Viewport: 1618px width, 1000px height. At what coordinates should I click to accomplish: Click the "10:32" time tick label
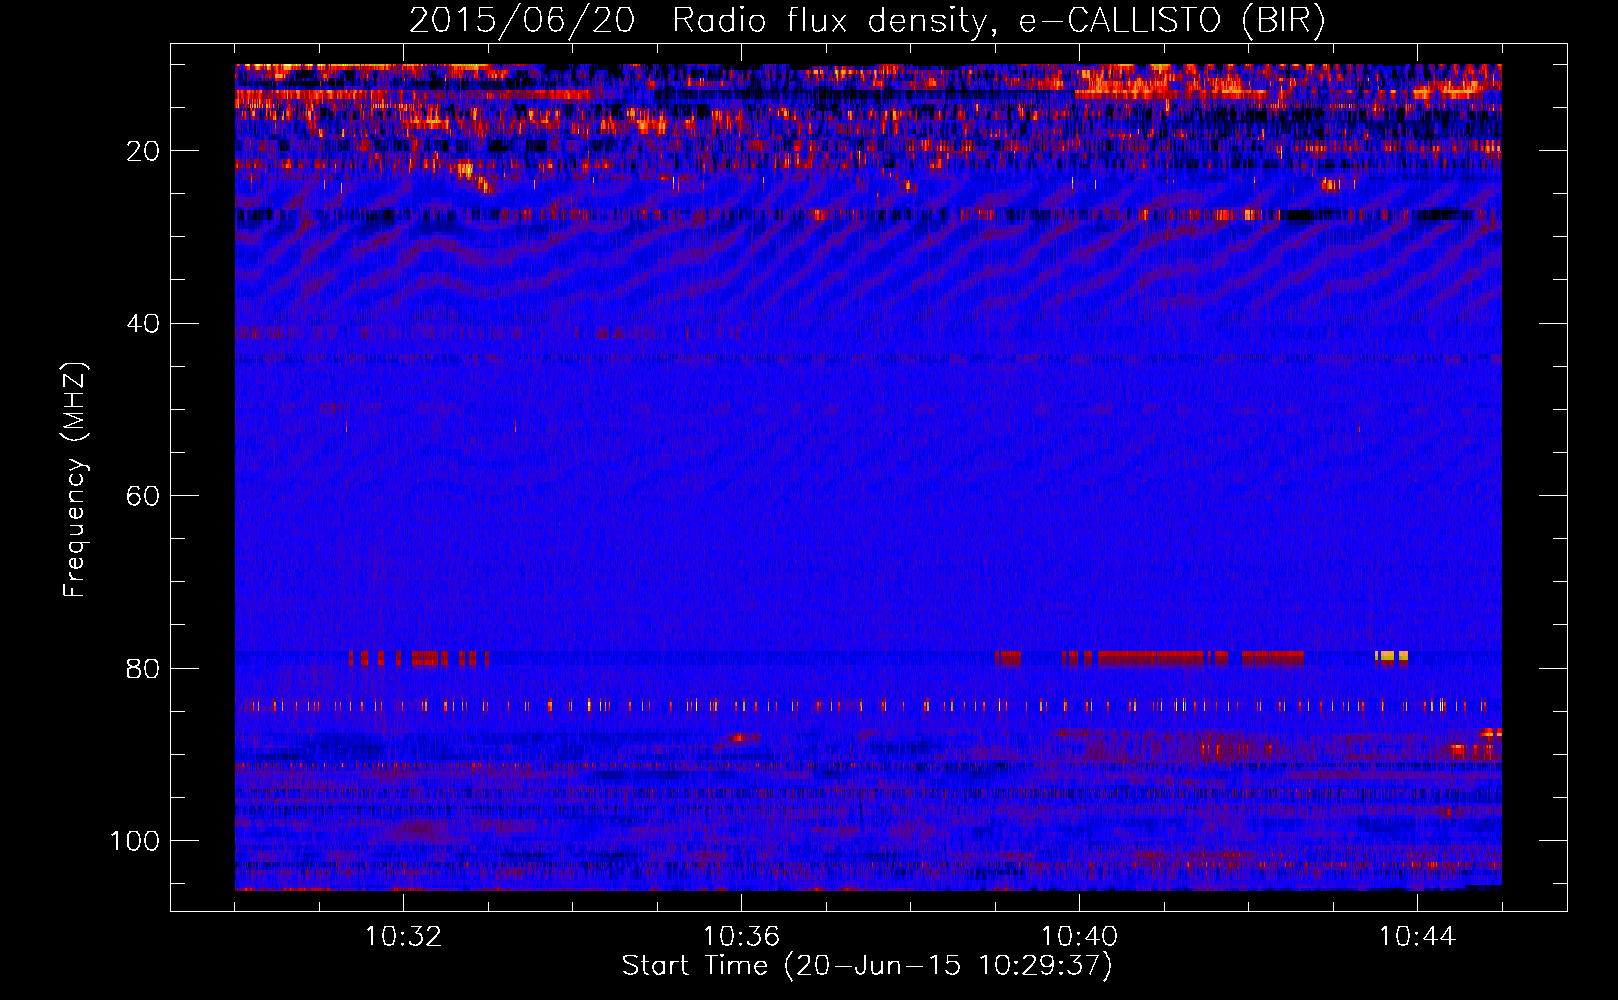(x=403, y=937)
